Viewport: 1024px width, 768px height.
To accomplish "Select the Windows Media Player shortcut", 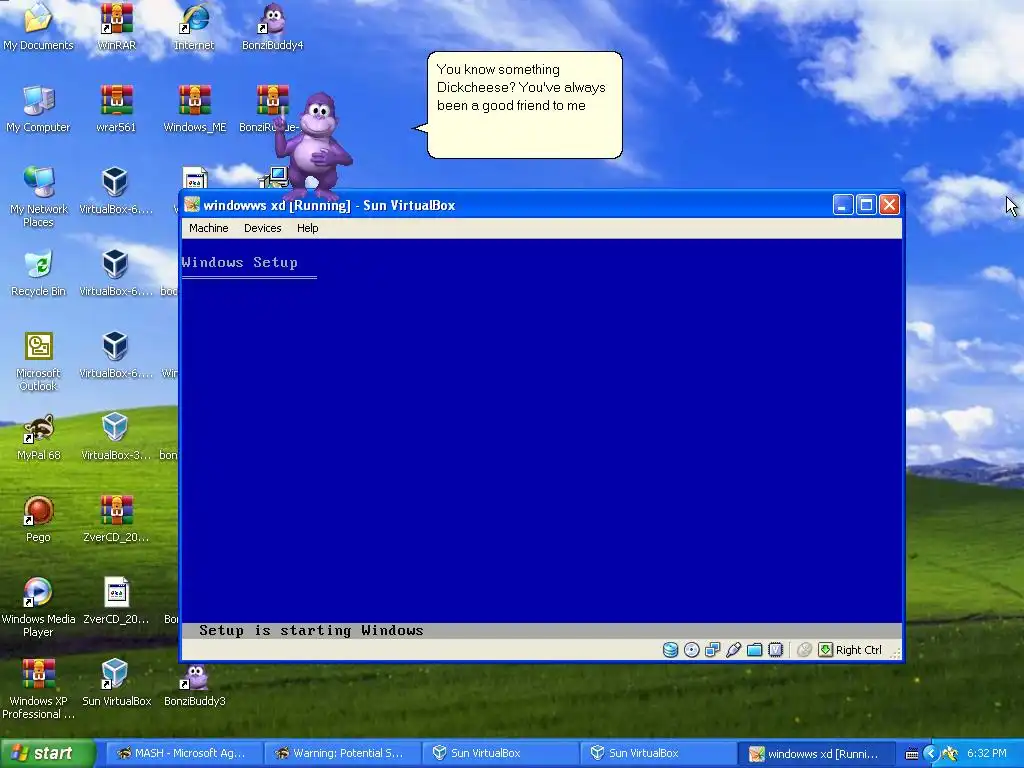I will pyautogui.click(x=38, y=607).
